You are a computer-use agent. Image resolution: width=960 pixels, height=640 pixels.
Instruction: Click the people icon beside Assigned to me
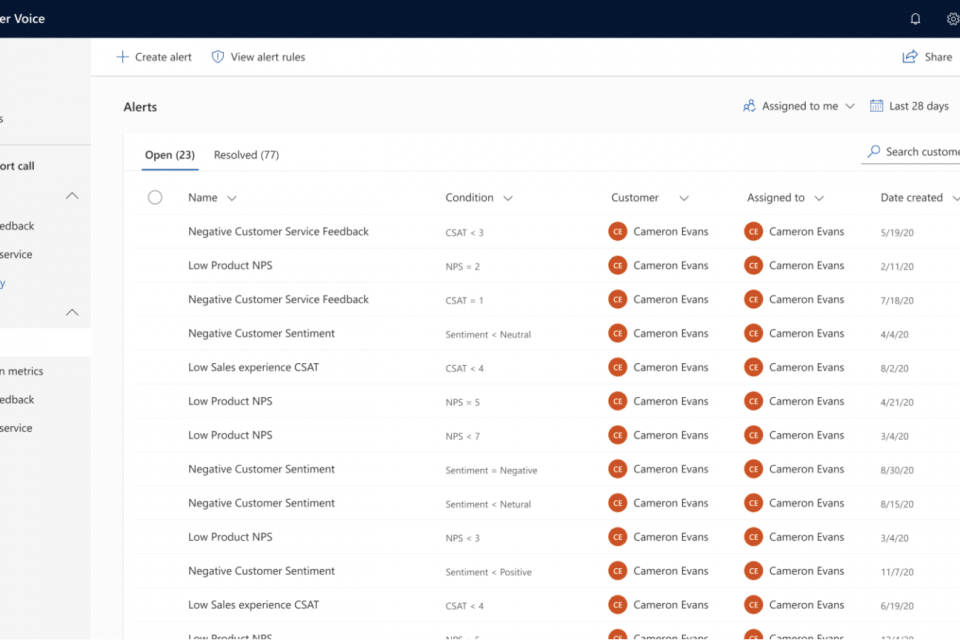click(749, 106)
